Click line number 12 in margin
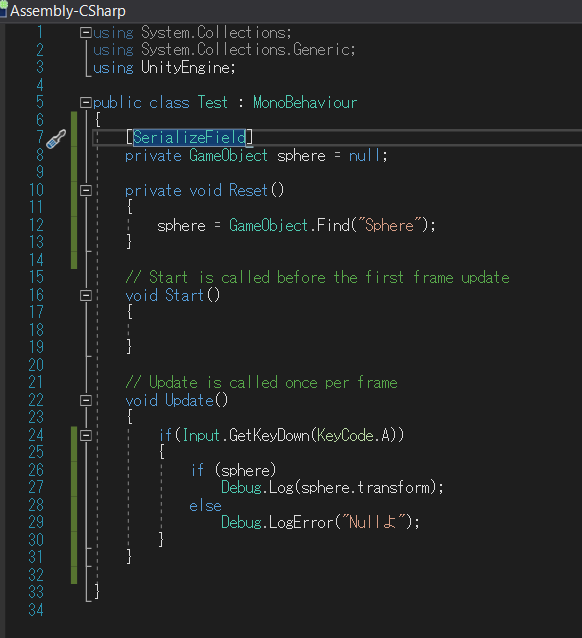Image resolution: width=582 pixels, height=638 pixels. (x=36, y=225)
